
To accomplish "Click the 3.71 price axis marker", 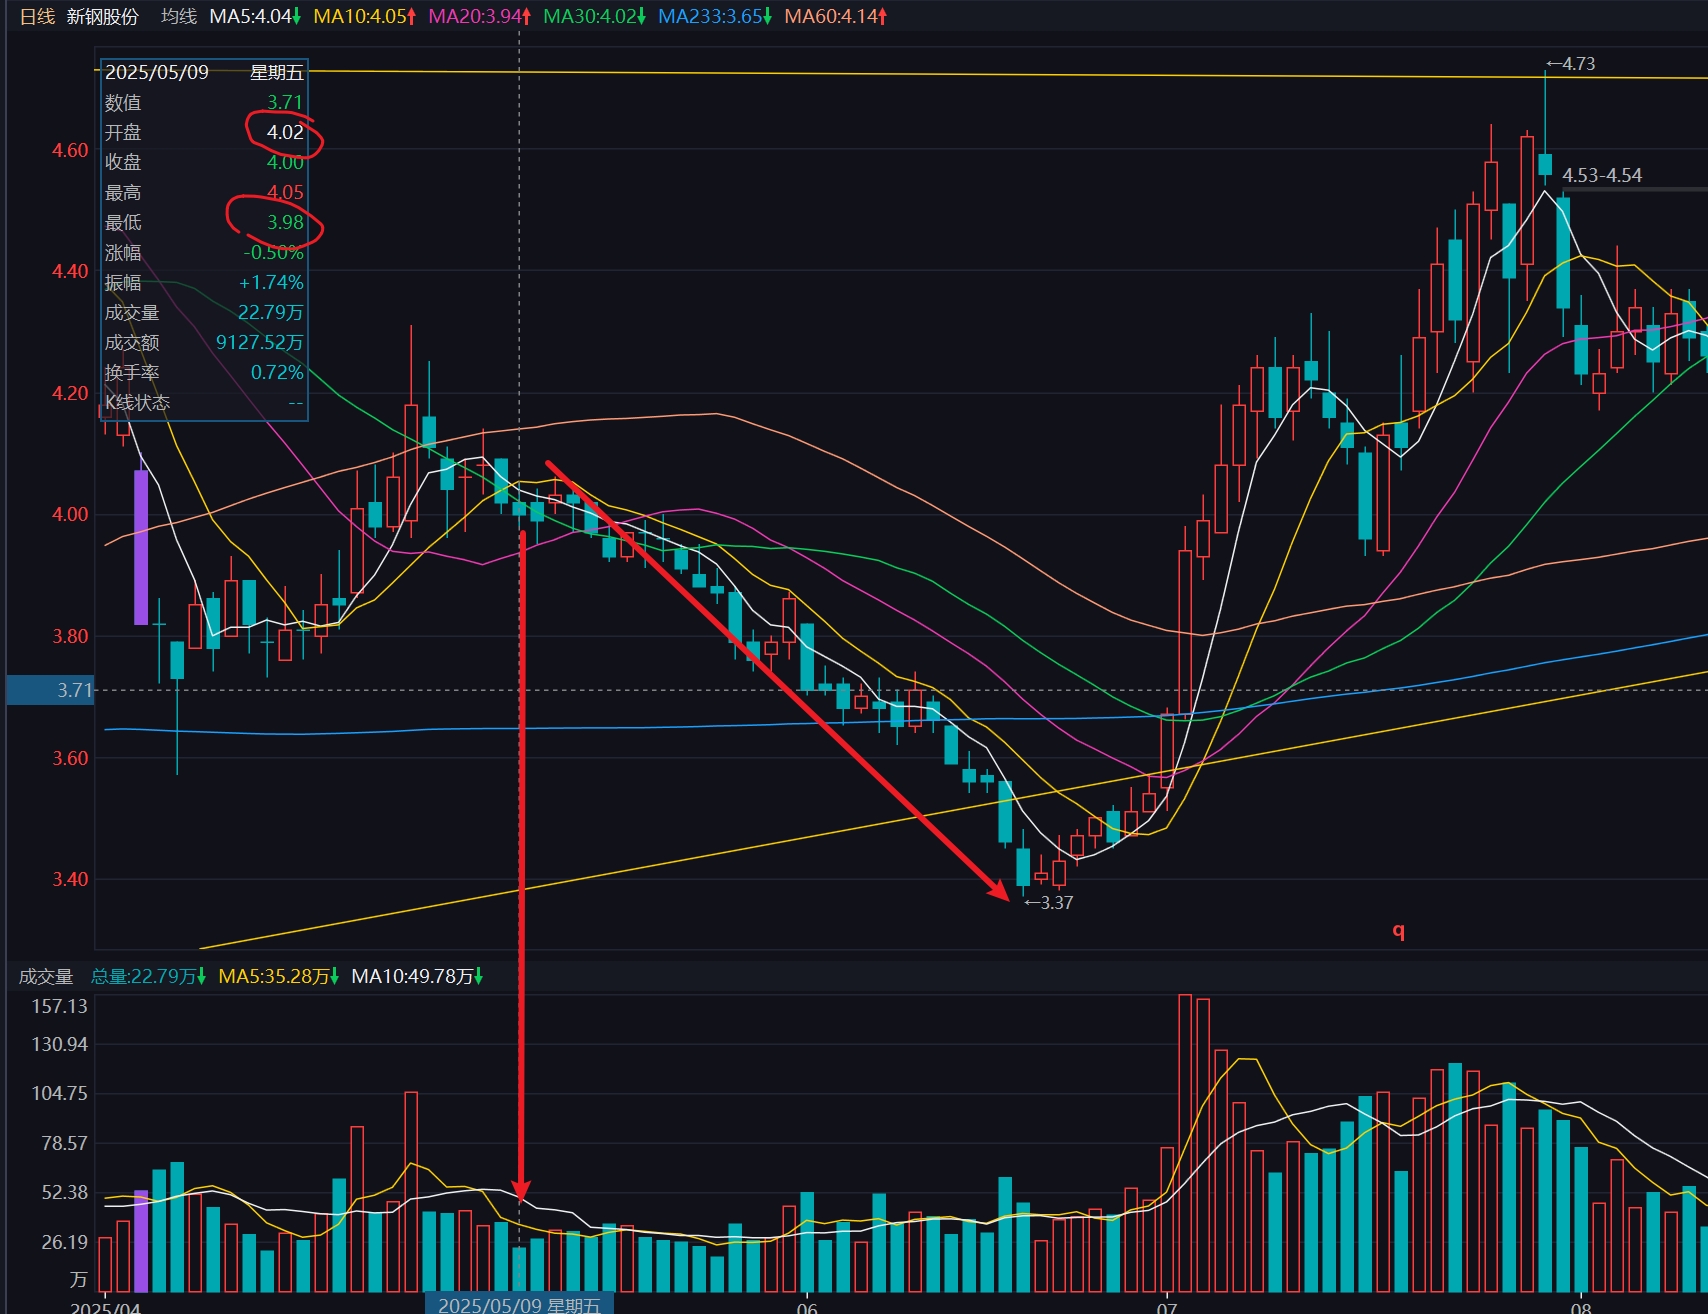I will coord(50,690).
